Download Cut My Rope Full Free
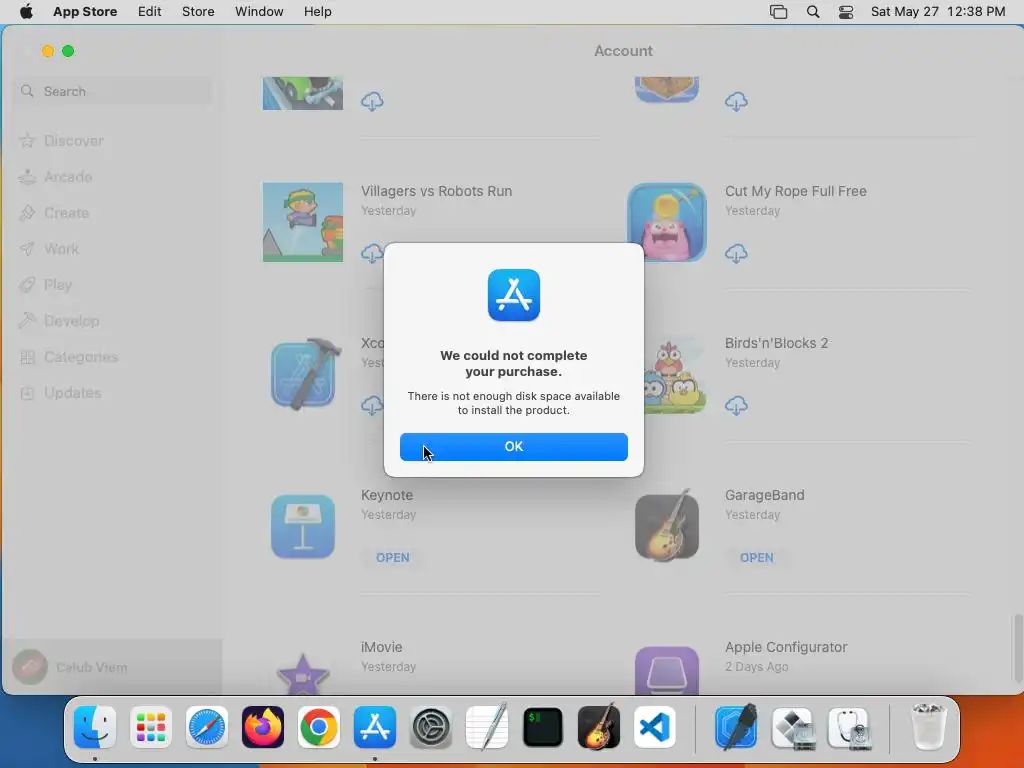 736,253
